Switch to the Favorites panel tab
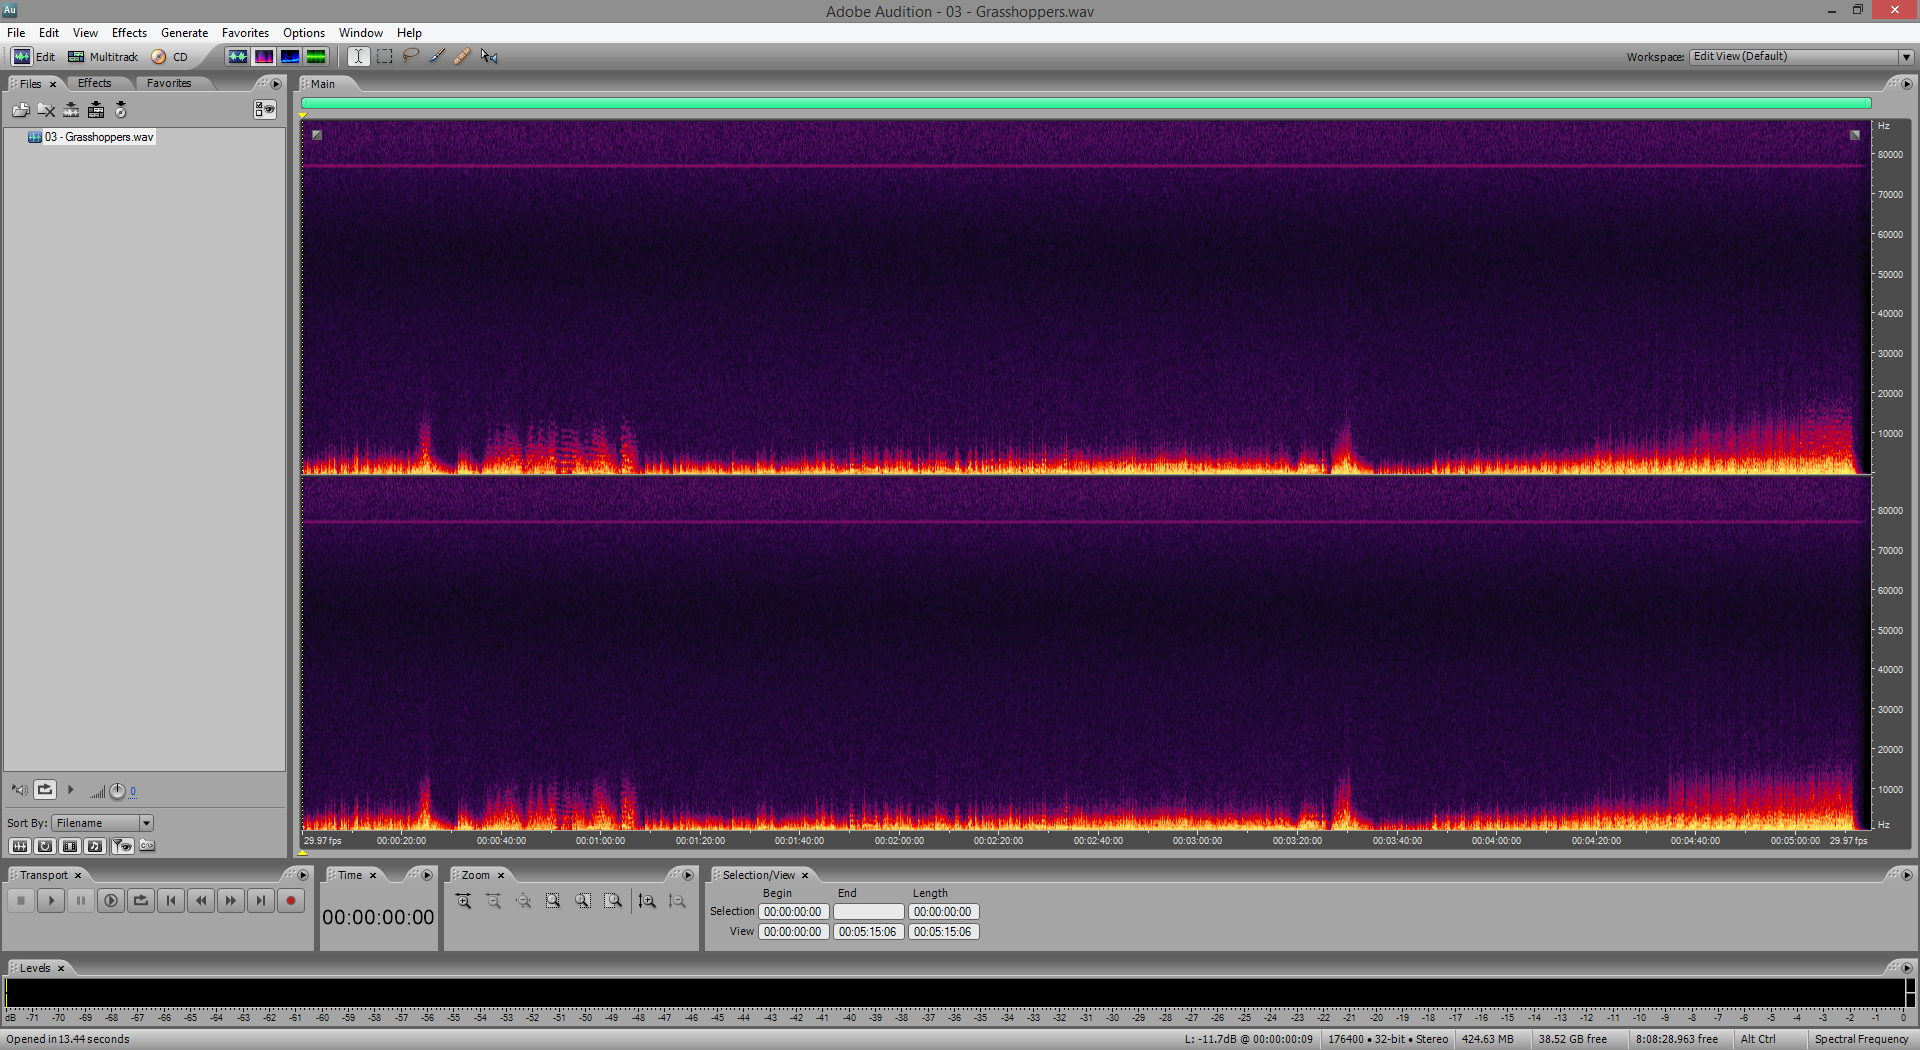 coord(169,83)
